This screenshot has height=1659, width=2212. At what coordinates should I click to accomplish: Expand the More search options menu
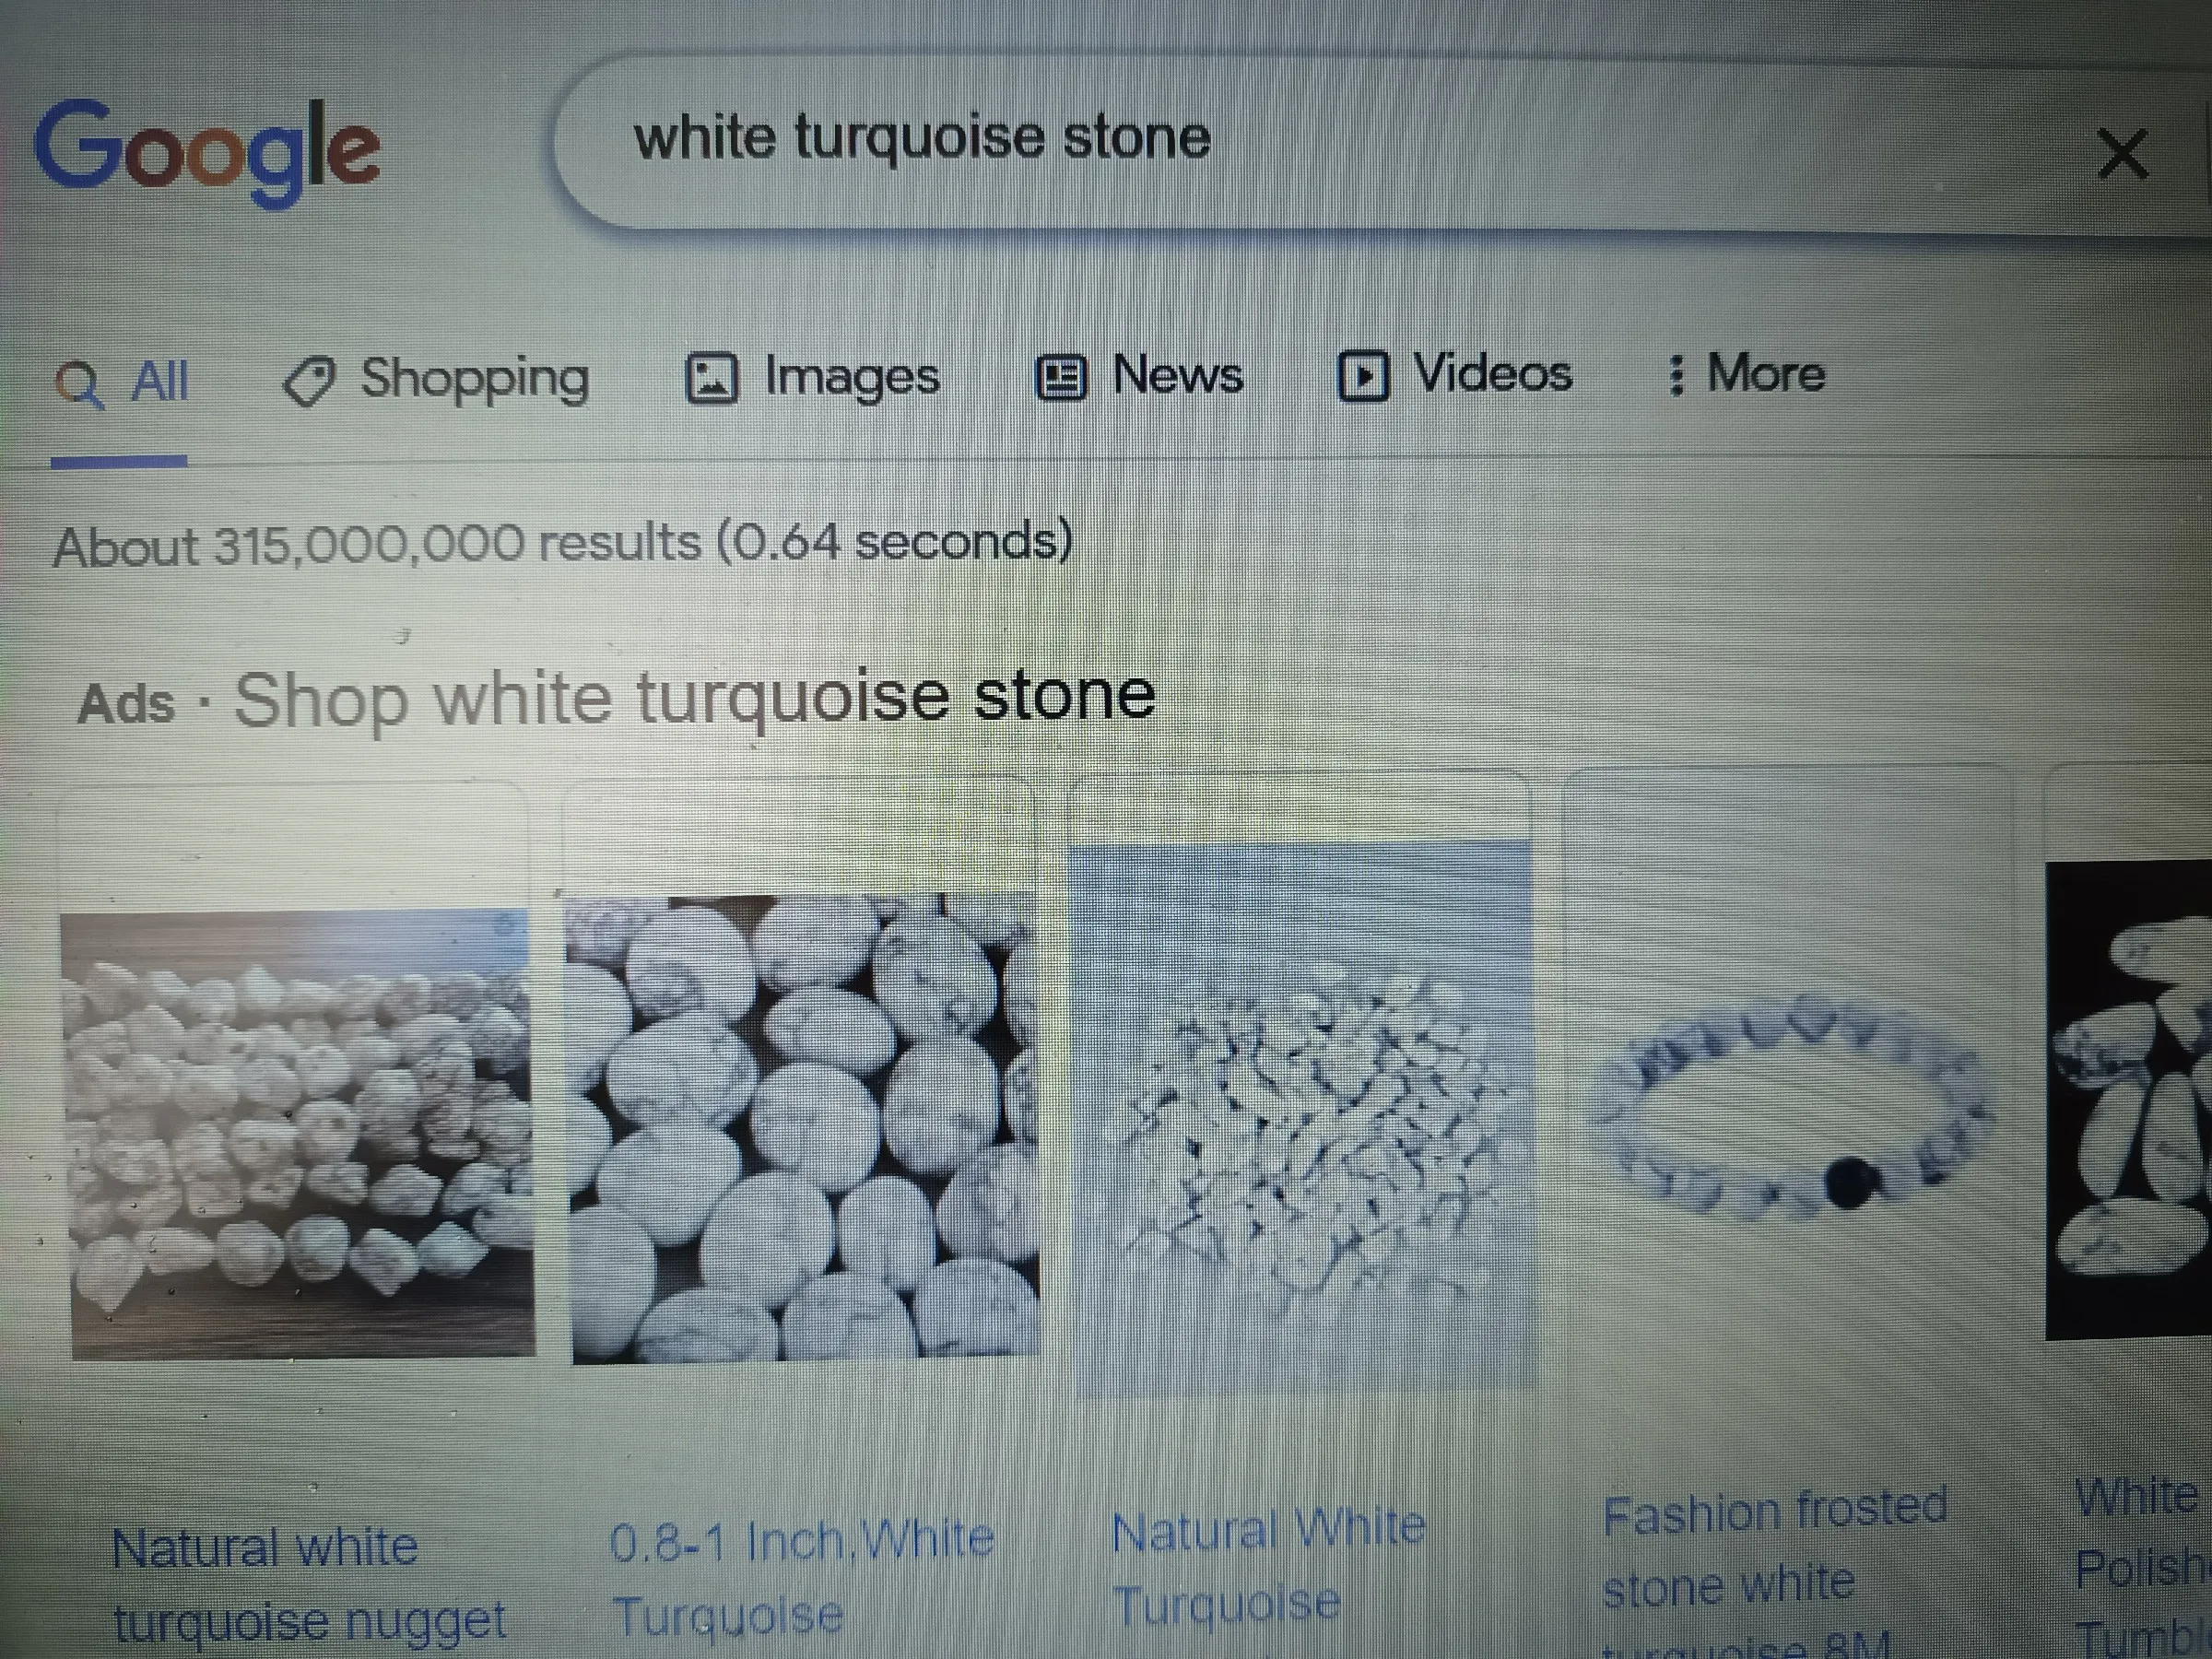(x=1746, y=374)
